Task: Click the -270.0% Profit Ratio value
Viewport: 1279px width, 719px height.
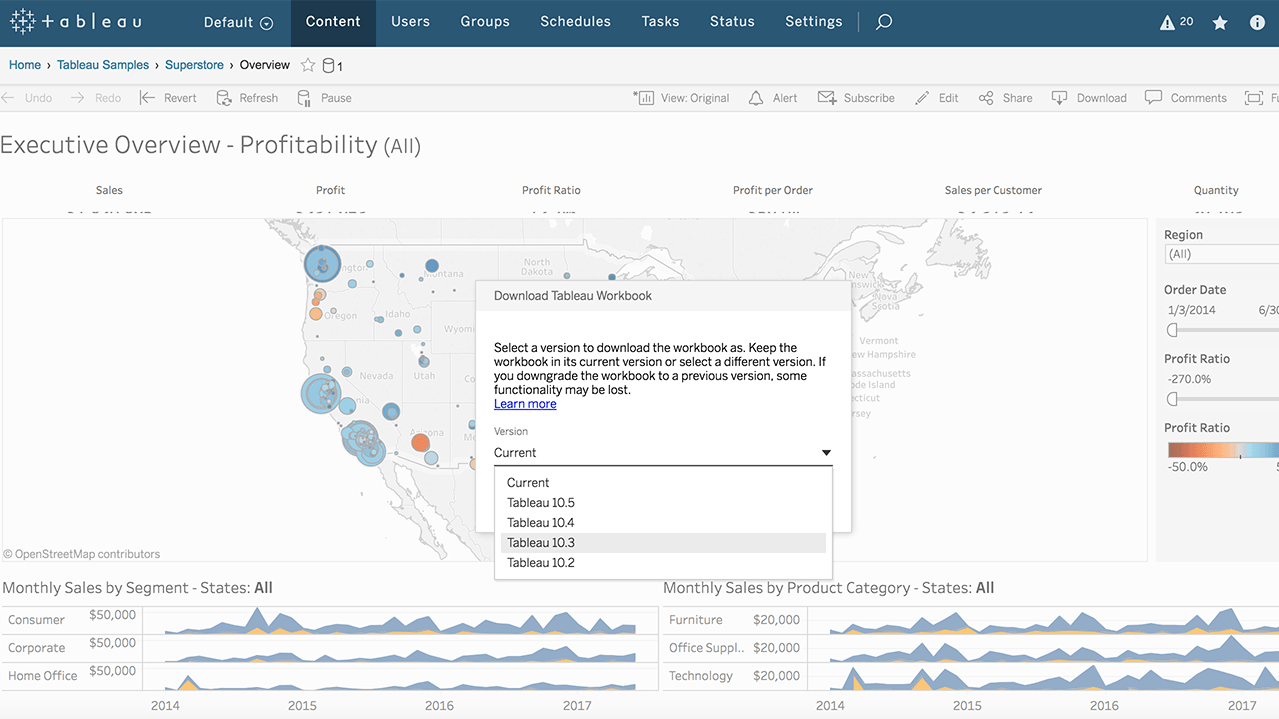Action: click(1189, 379)
